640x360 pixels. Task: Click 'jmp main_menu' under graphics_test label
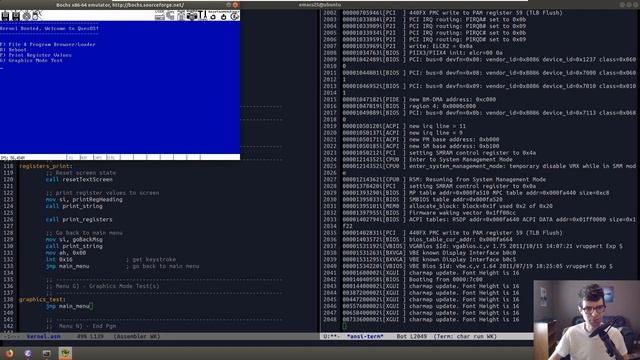tap(68, 306)
